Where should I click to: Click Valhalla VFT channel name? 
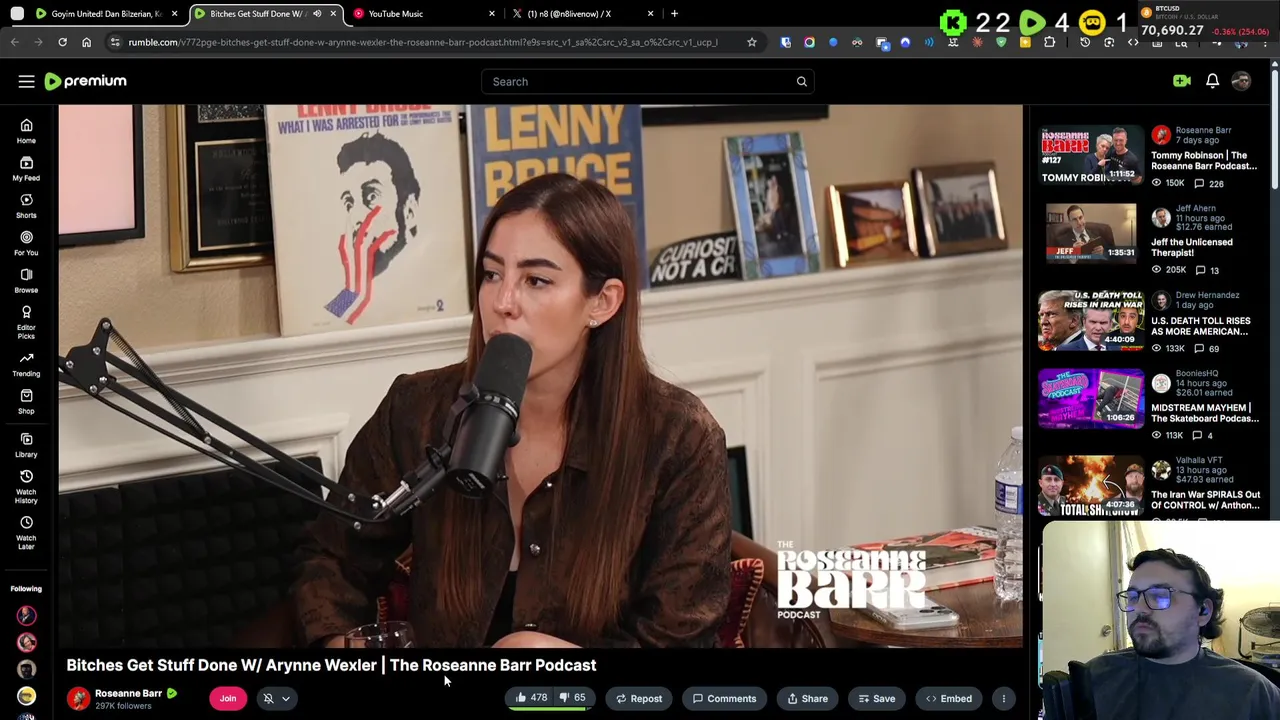click(x=1199, y=460)
